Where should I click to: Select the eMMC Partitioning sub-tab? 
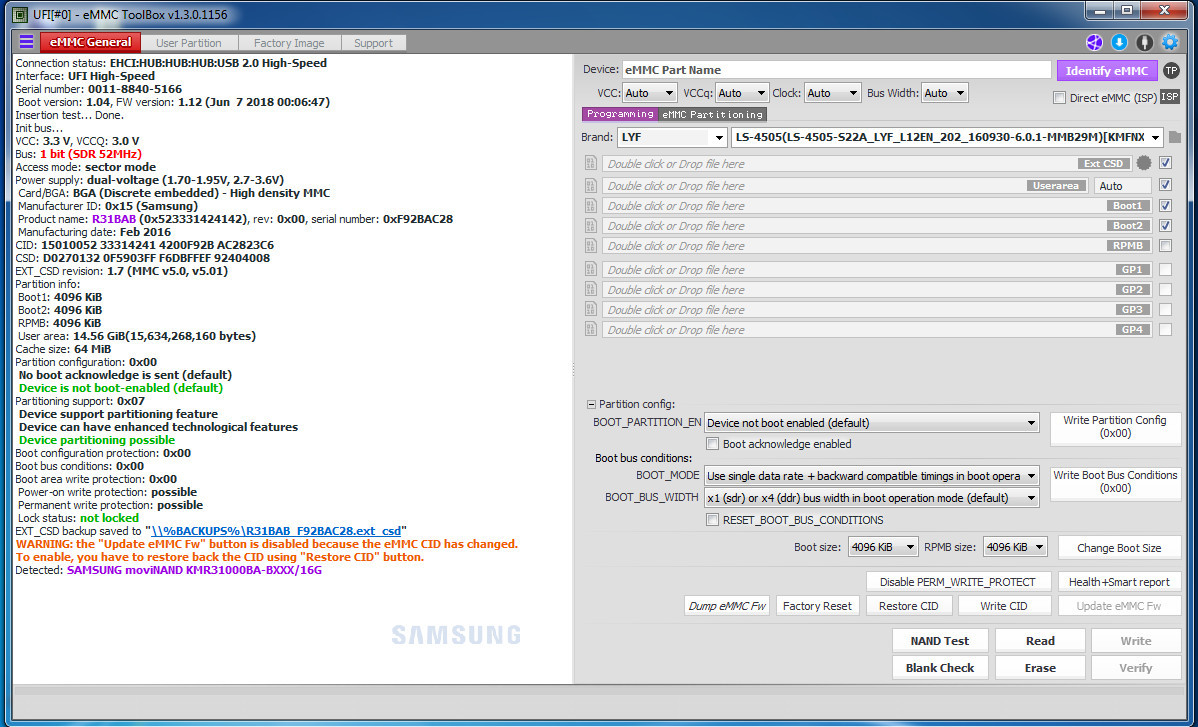point(712,114)
